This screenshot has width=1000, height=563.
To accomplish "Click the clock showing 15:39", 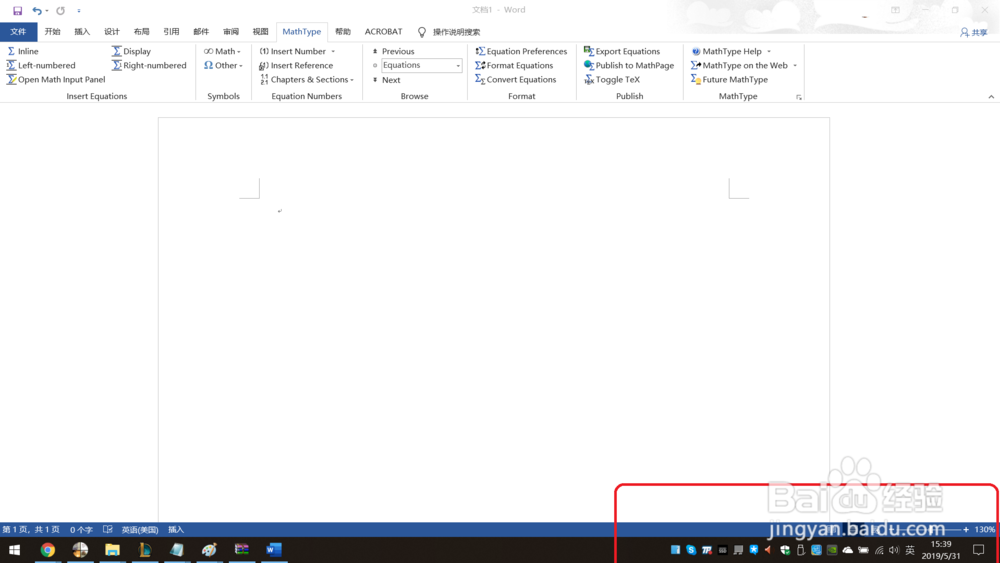I will (941, 544).
